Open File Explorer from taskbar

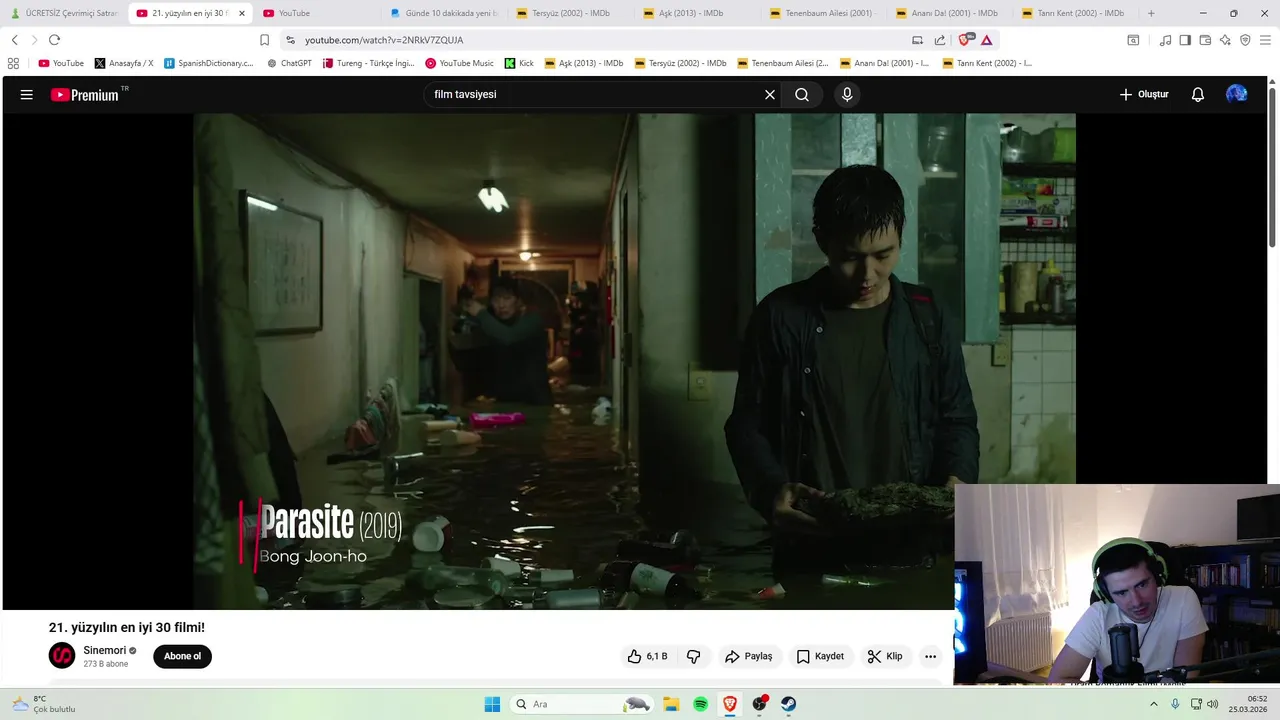[671, 704]
